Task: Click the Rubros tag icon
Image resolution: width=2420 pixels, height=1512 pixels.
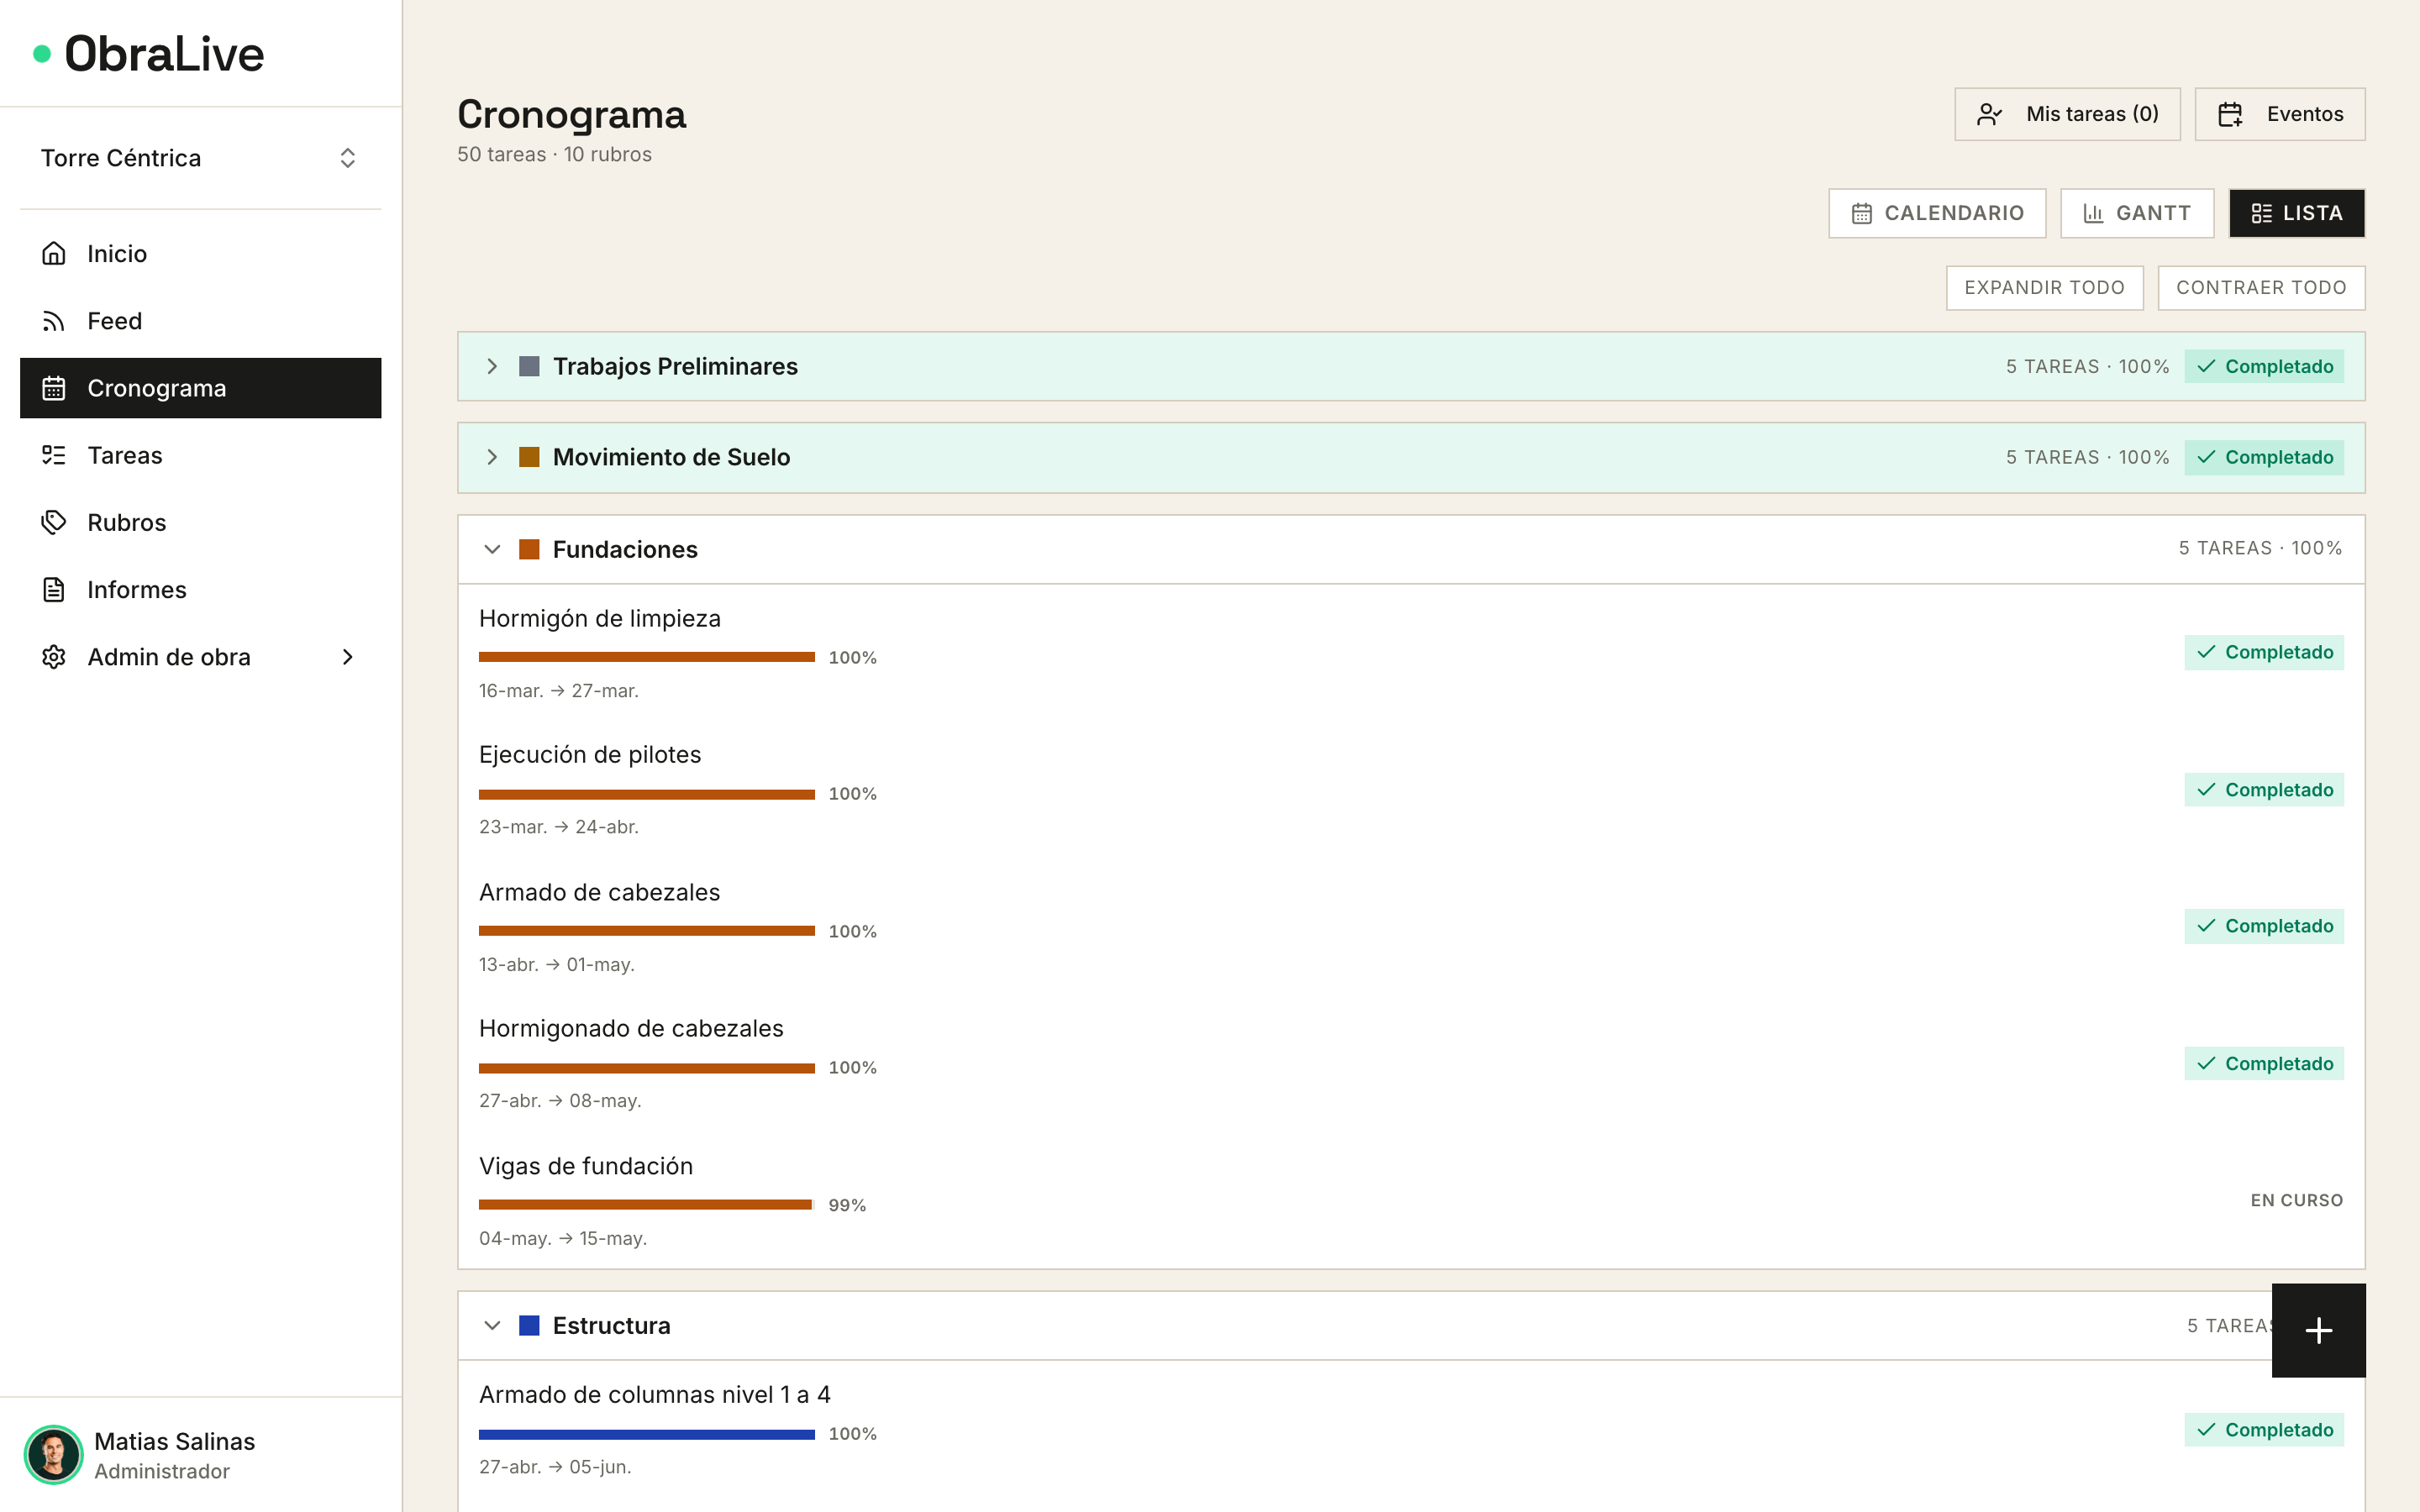Action: pyautogui.click(x=54, y=522)
